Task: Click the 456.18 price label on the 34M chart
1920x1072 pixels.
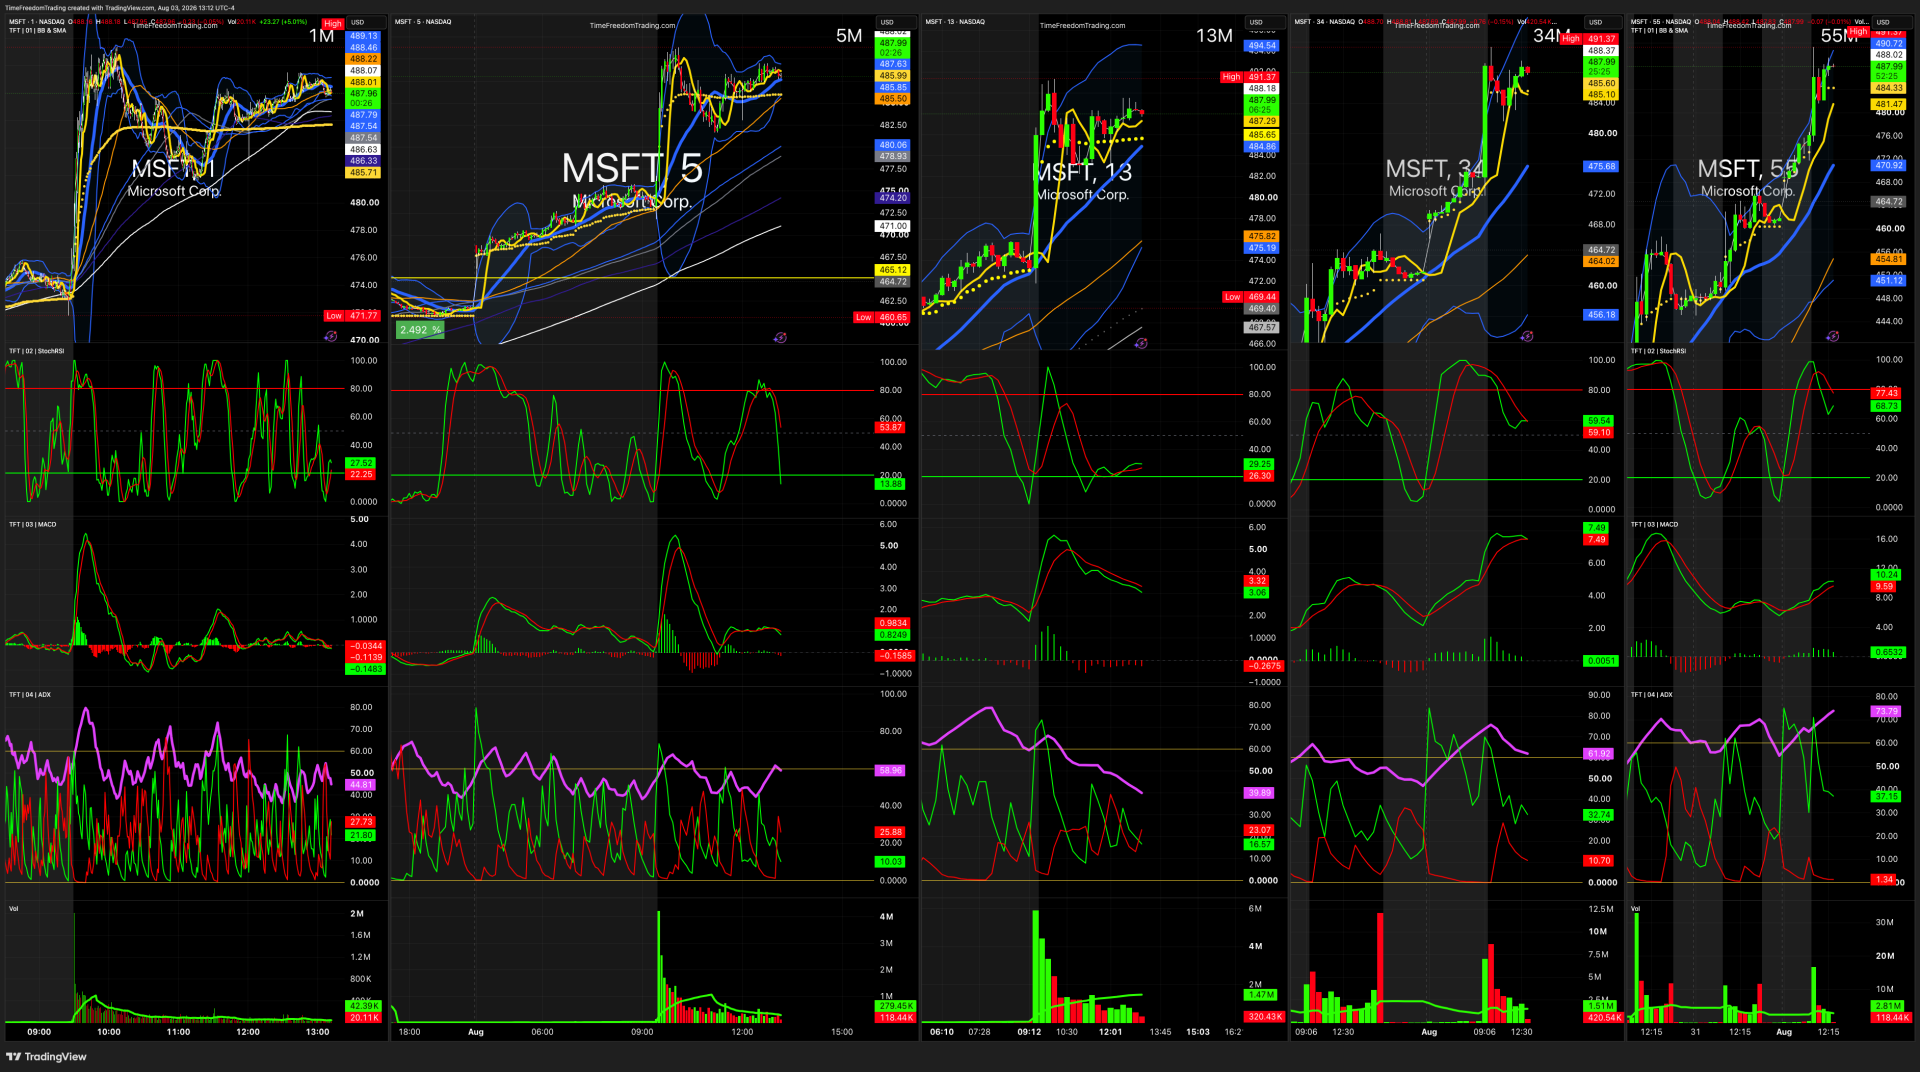Action: coord(1601,315)
